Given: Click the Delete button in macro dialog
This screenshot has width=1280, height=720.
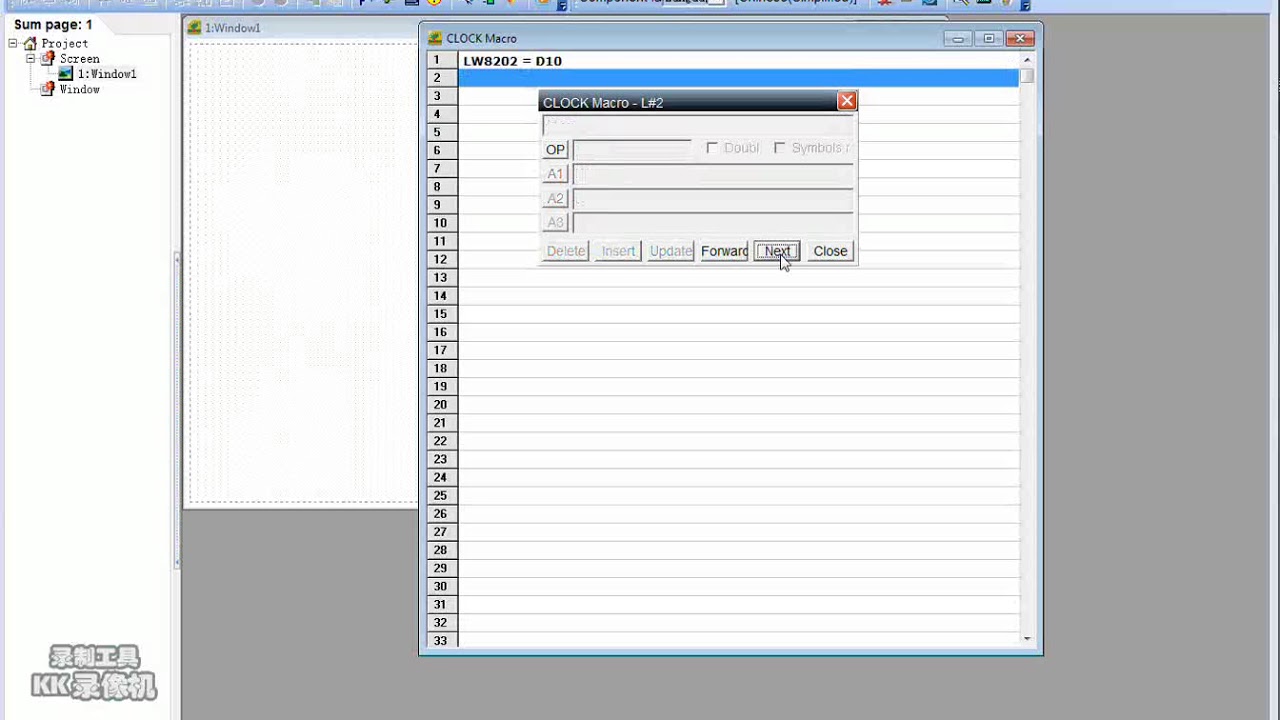Looking at the screenshot, I should click(566, 251).
